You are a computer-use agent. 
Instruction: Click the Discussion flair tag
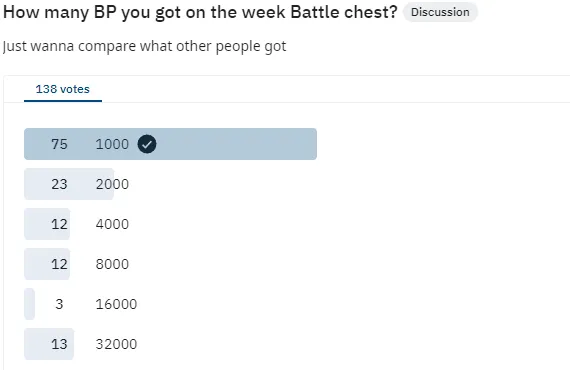(440, 12)
